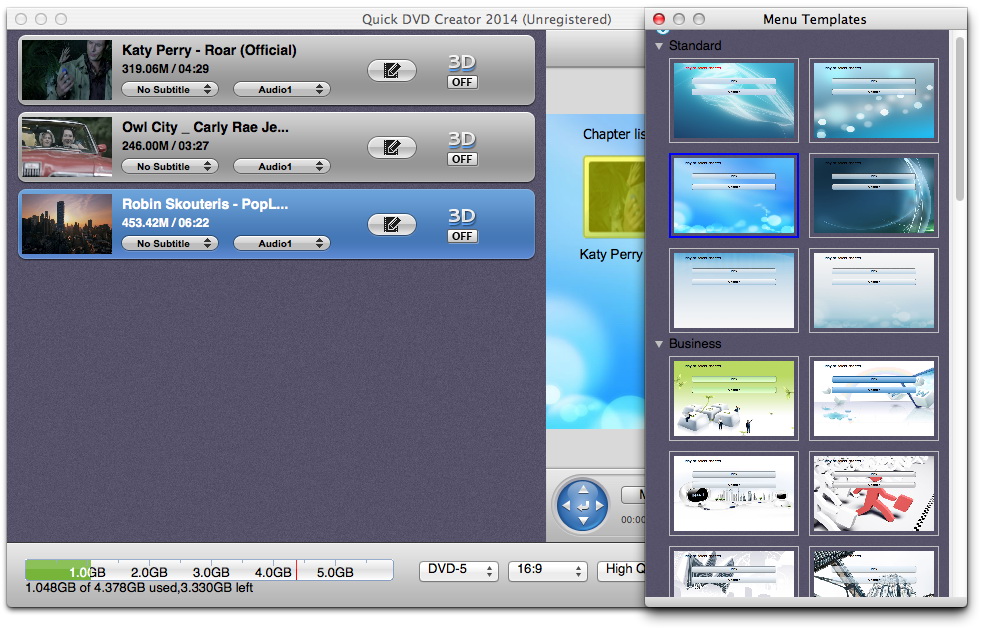Choose the dark teal arc Standard template
983x631 pixels.
pos(873,196)
